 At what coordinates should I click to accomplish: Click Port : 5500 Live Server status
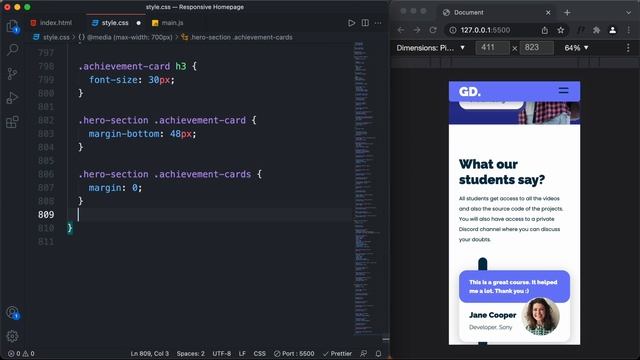(x=294, y=353)
